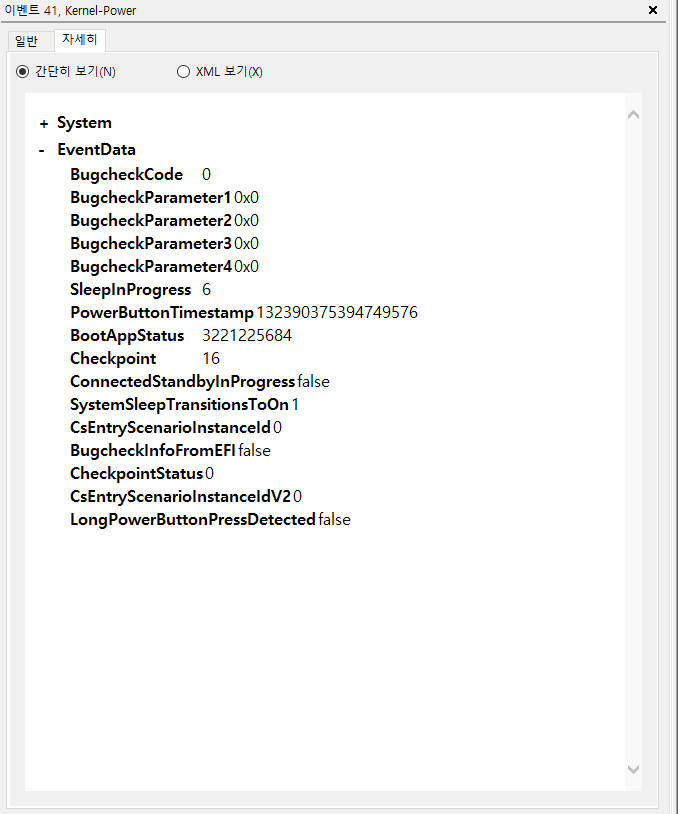Select the XML 보기 radio button
This screenshot has height=814, width=678.
183,72
